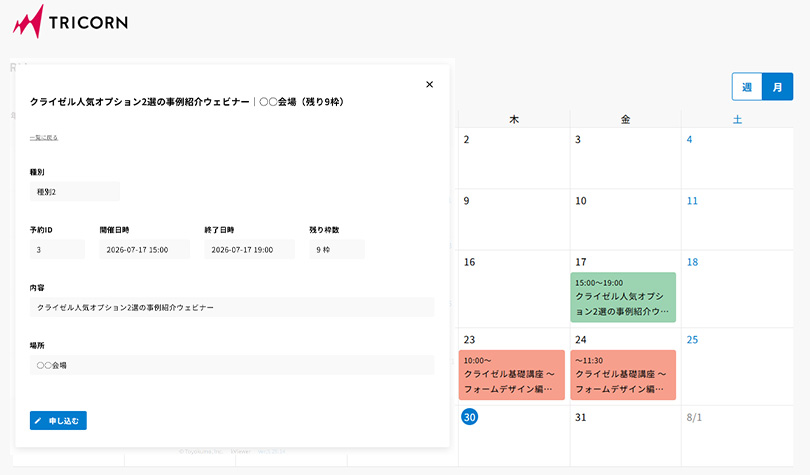Image resolution: width=810 pixels, height=475 pixels.
Task: Click the 木 column header
Action: pyautogui.click(x=514, y=119)
